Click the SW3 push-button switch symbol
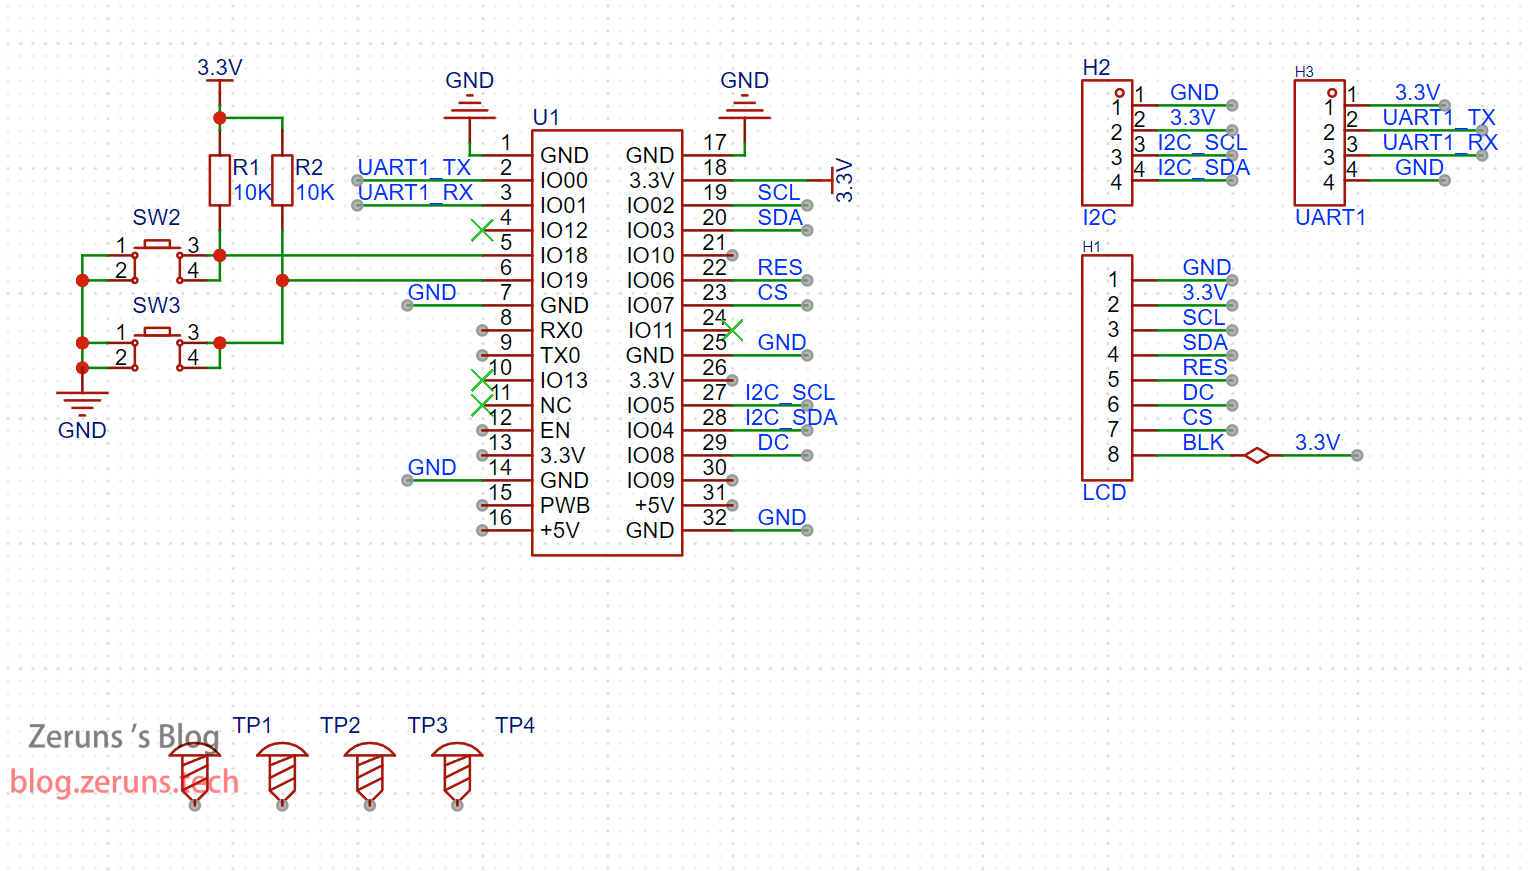The width and height of the screenshot is (1528, 871). pyautogui.click(x=157, y=332)
